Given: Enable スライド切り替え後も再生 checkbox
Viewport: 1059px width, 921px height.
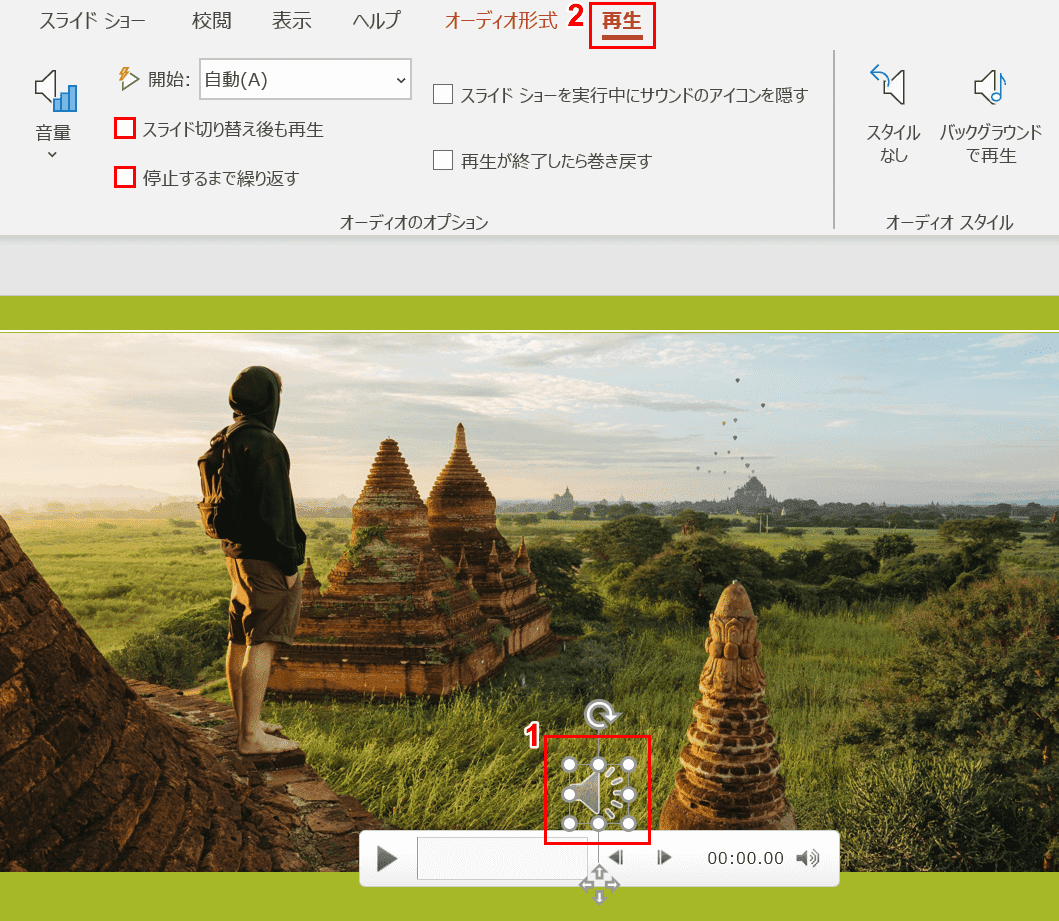Looking at the screenshot, I should [125, 128].
